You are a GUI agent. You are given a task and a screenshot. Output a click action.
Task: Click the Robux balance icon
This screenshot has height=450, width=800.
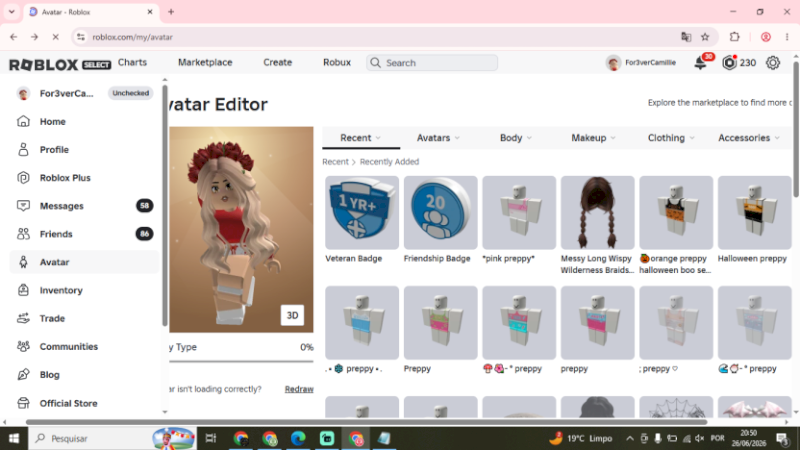(x=730, y=63)
